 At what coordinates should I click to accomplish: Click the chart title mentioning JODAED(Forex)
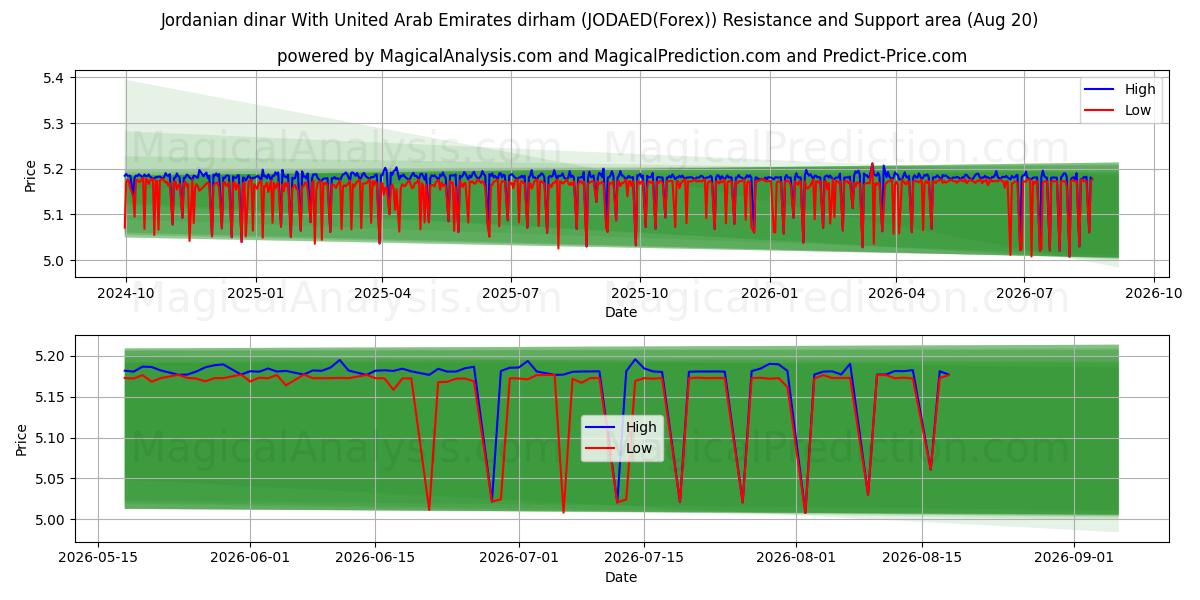[x=599, y=20]
